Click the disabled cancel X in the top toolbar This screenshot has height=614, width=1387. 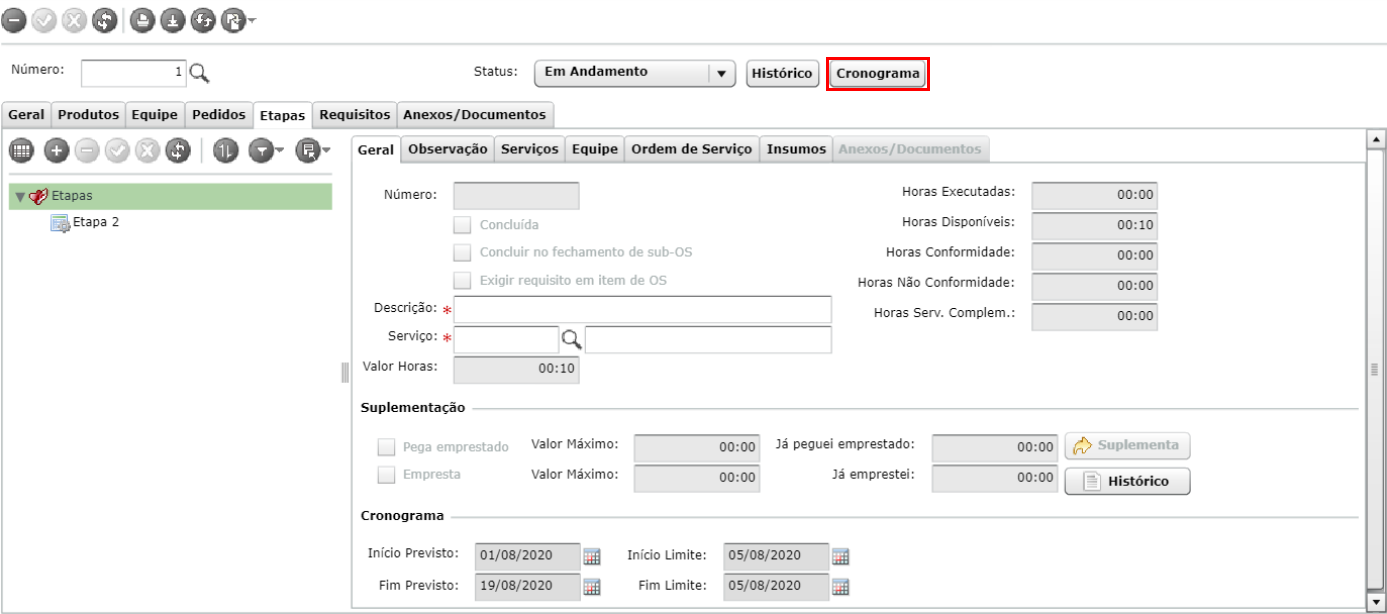(x=74, y=19)
